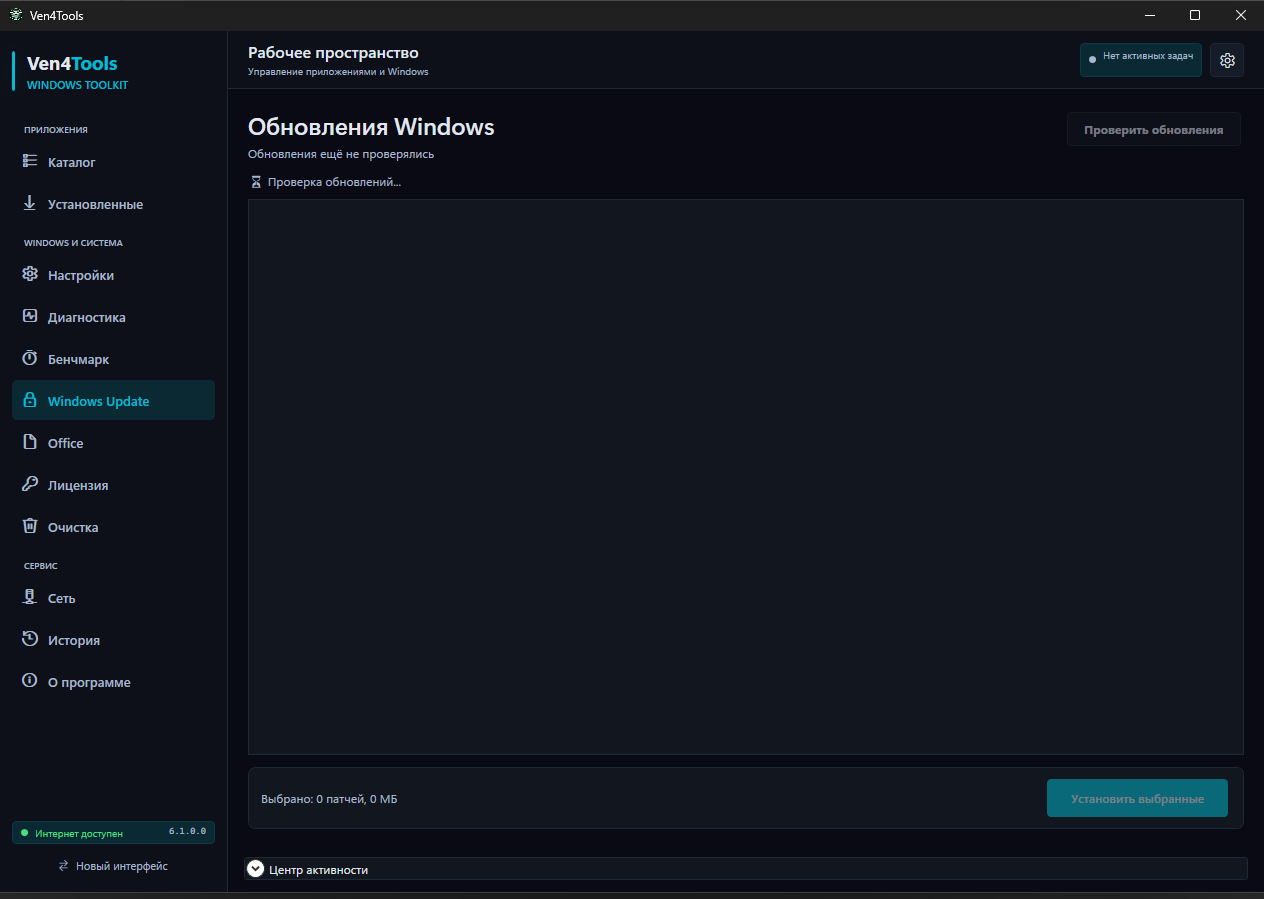The height and width of the screenshot is (899, 1264).
Task: Click Управление приложениями и Windows subtitle
Action: coord(338,72)
